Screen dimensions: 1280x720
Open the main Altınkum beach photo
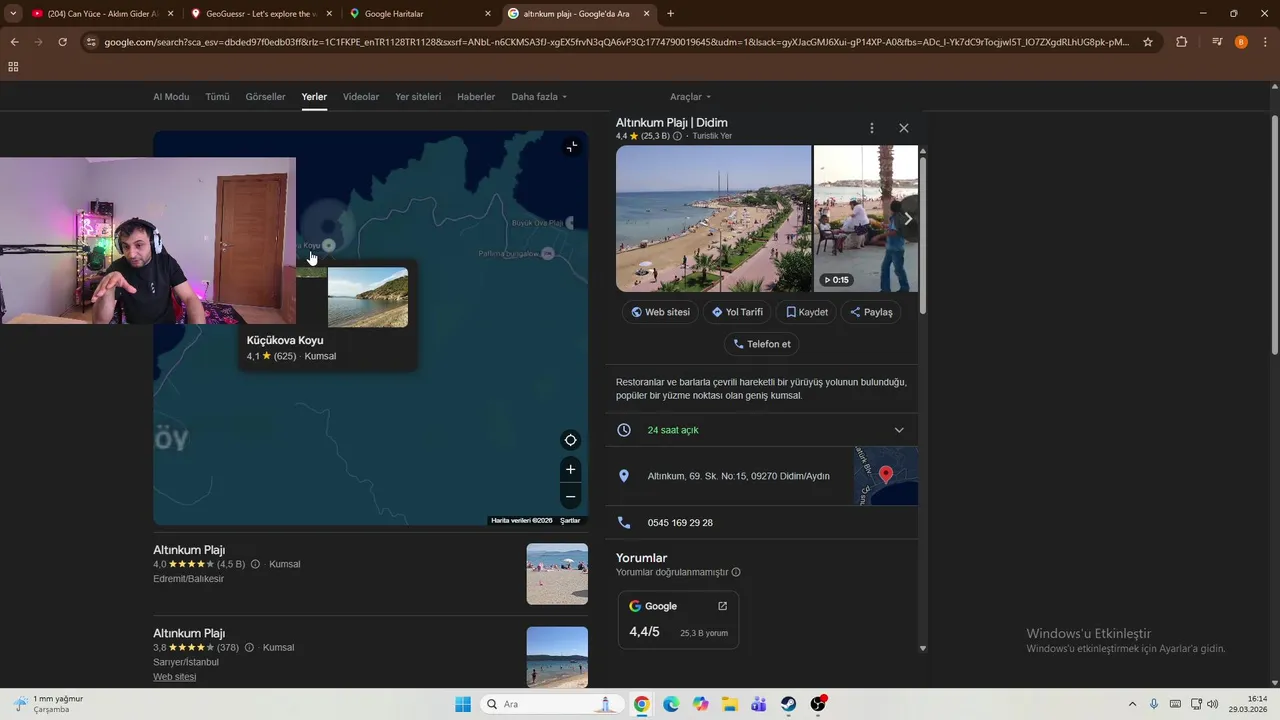tap(713, 218)
